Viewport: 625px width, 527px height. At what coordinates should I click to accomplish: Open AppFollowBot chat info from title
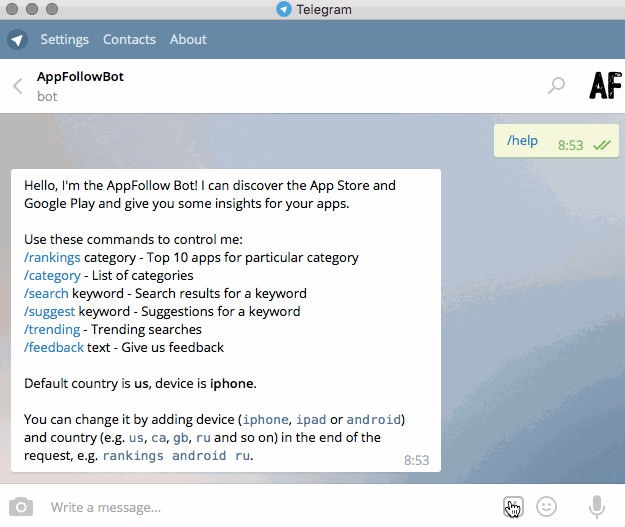80,77
